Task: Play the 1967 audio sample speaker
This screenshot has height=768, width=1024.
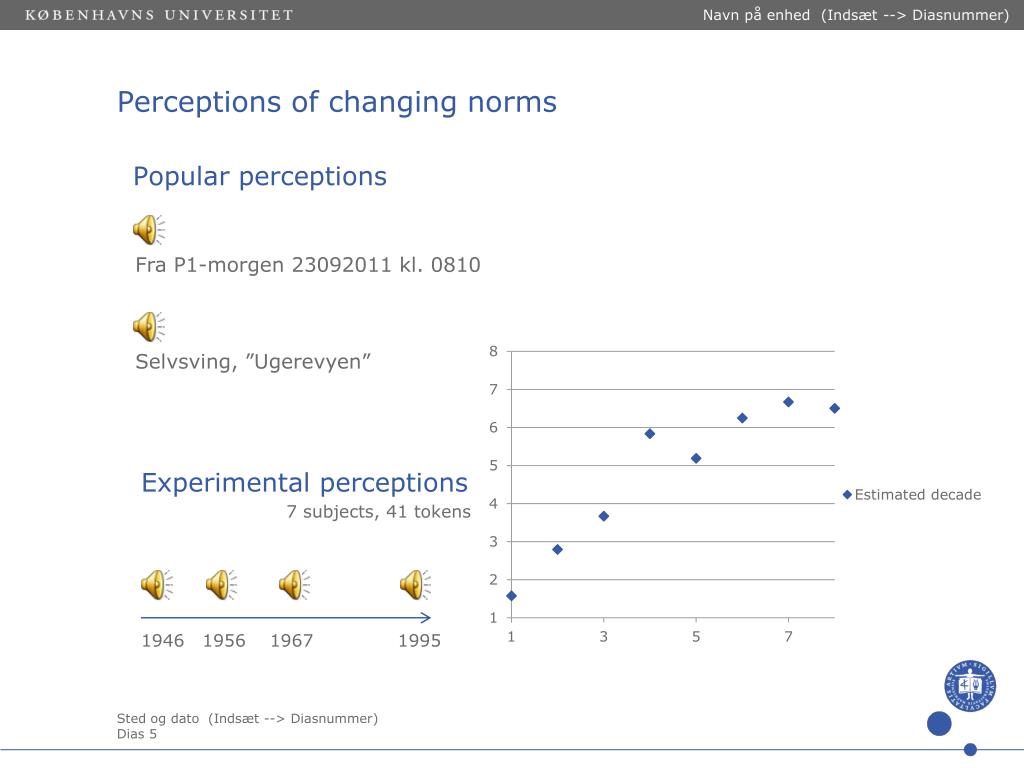Action: pos(295,584)
